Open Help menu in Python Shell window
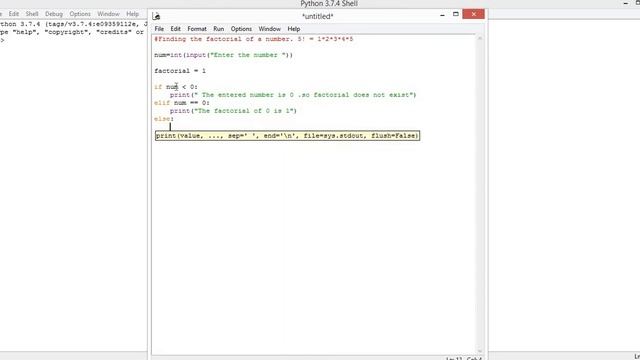The height and width of the screenshot is (360, 640). (132, 14)
